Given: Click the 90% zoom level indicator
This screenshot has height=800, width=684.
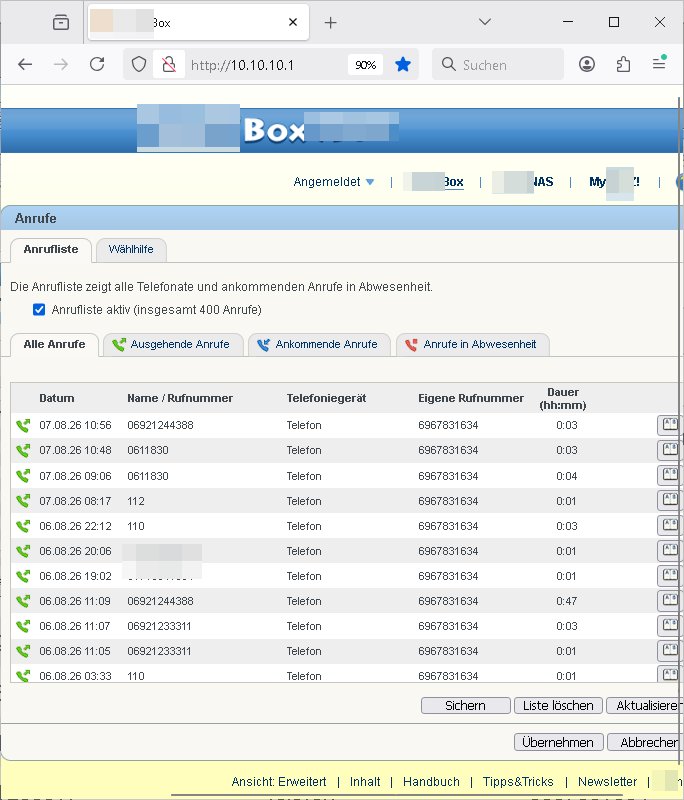Looking at the screenshot, I should 365,65.
